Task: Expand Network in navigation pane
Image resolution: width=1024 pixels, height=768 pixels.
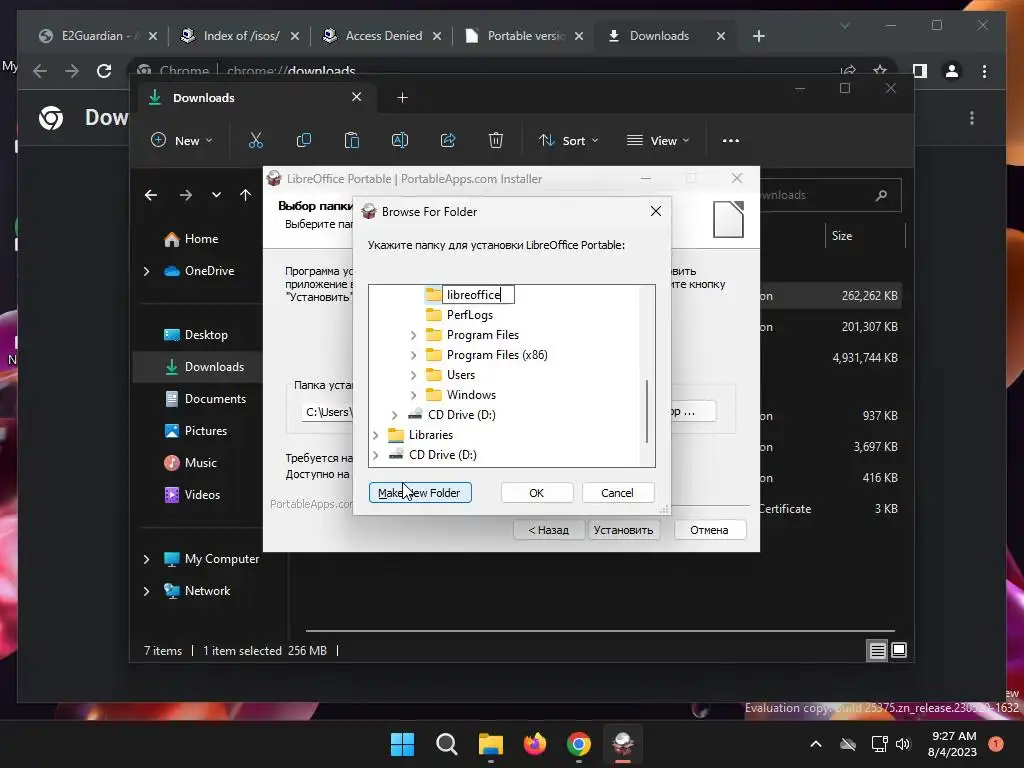Action: 146,591
